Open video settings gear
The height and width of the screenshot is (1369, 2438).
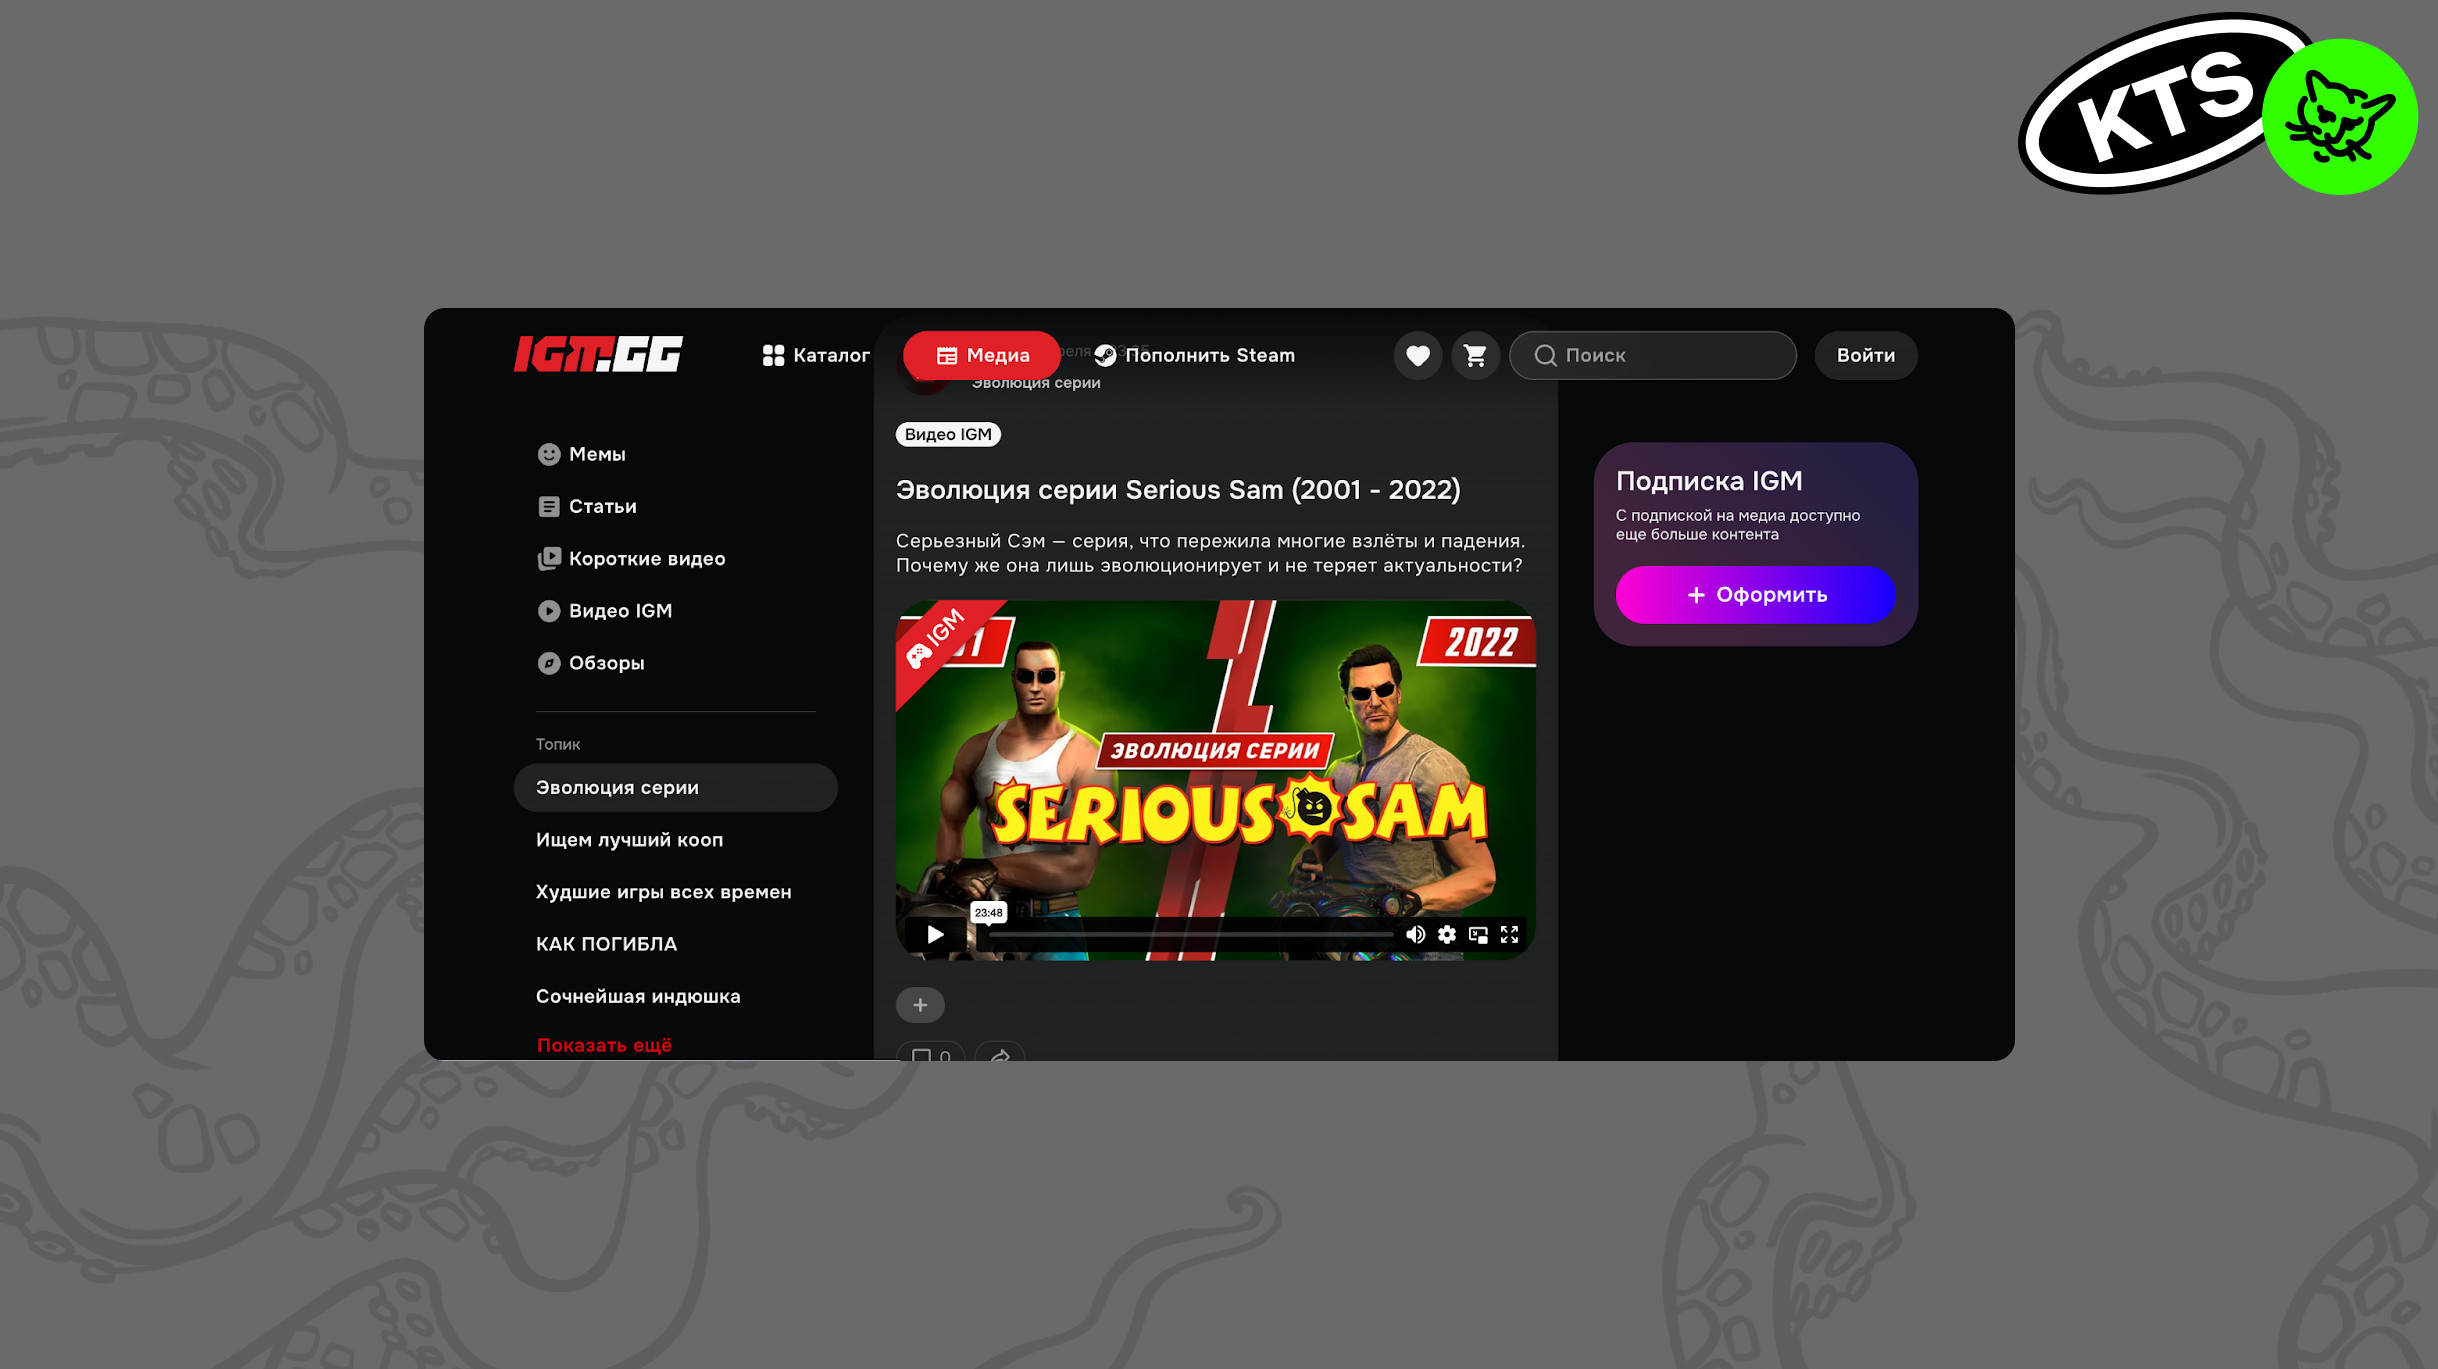pyautogui.click(x=1447, y=934)
